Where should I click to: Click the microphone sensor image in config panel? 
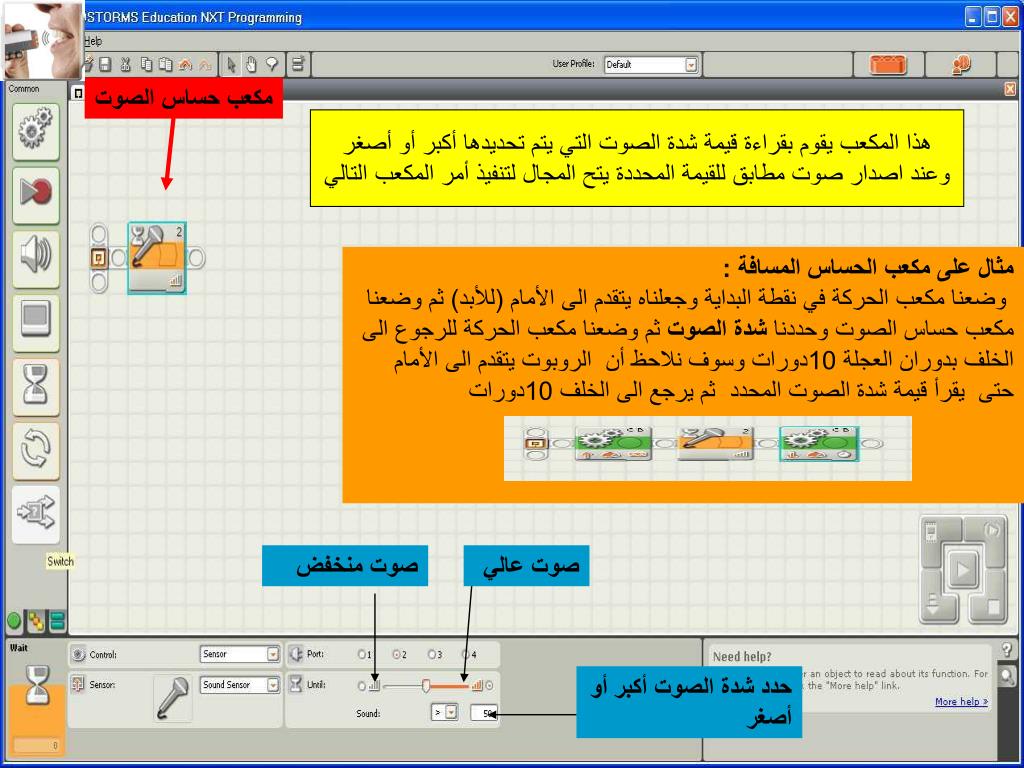tap(172, 699)
